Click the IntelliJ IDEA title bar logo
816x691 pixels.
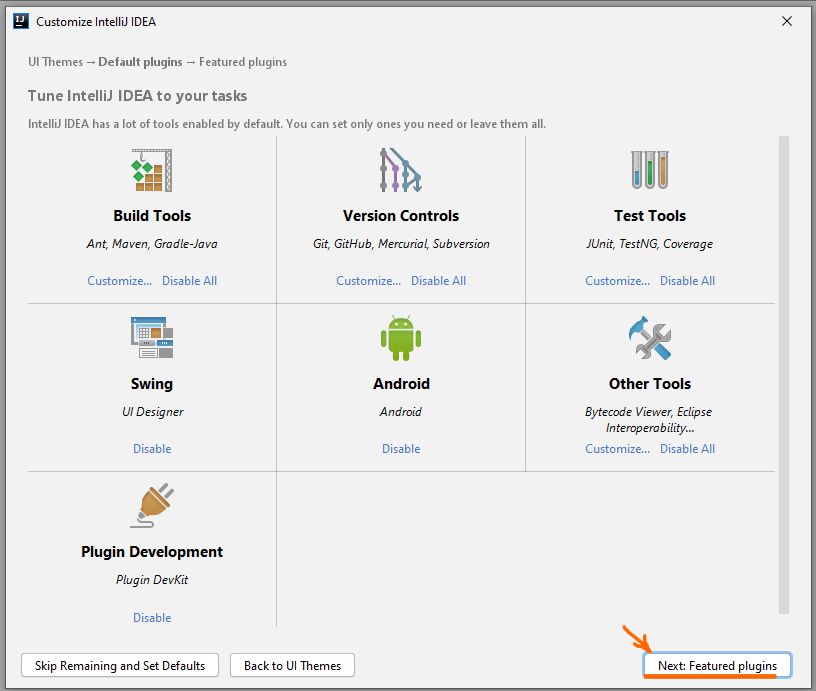pos(20,21)
